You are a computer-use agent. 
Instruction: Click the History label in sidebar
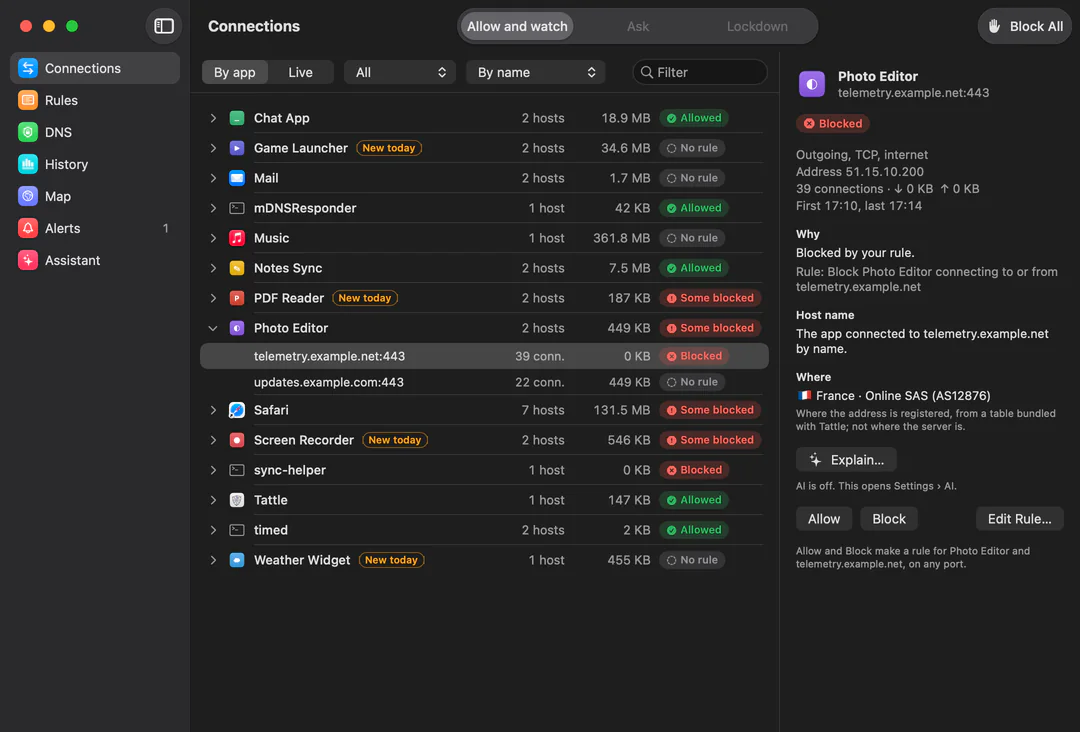tap(66, 164)
